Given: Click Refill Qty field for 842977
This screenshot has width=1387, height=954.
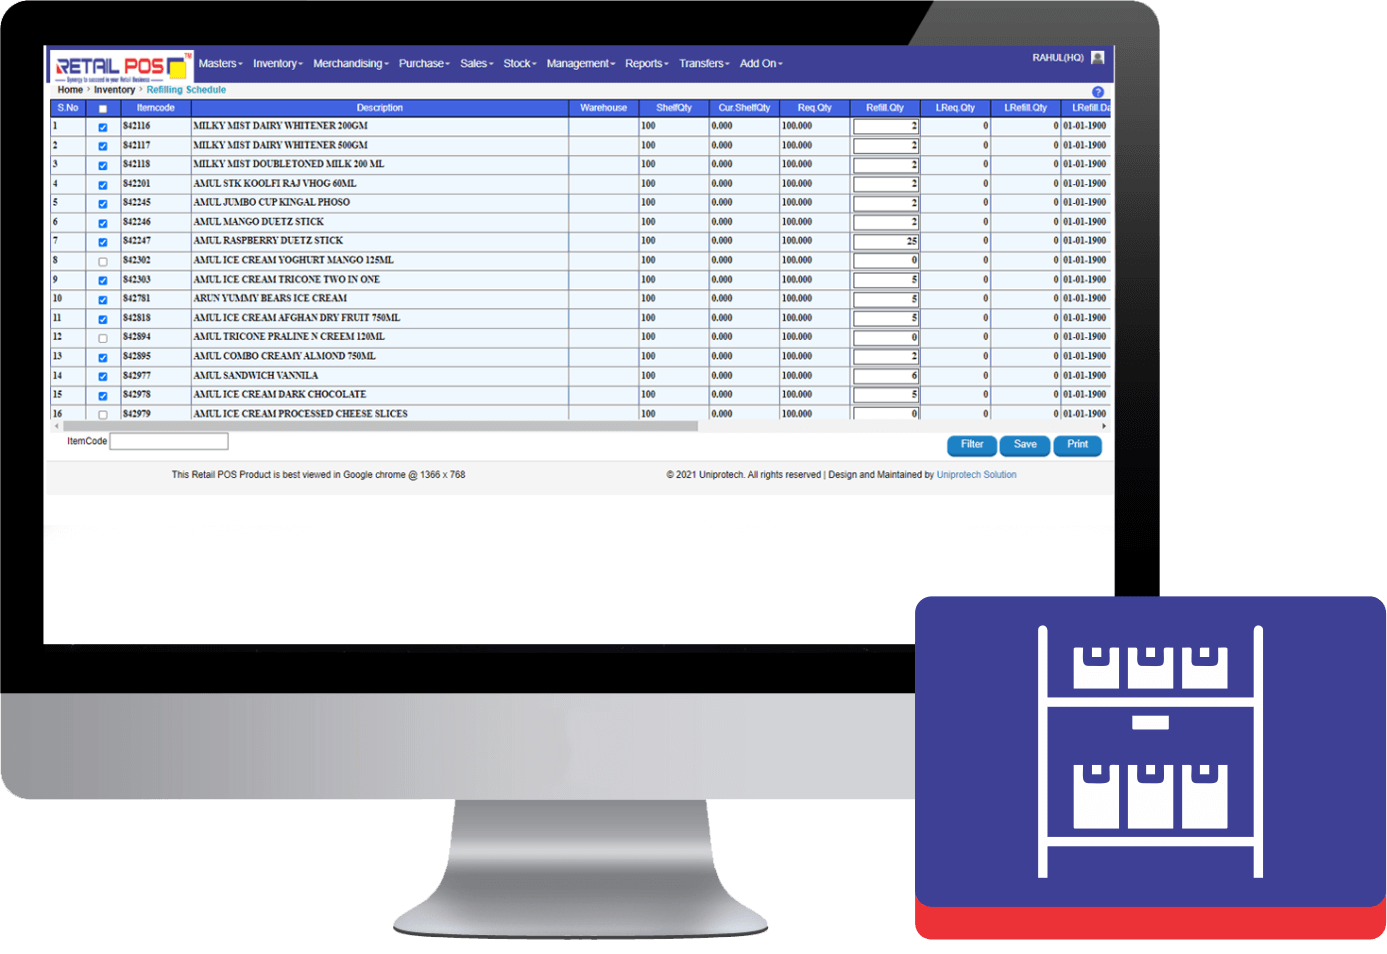Looking at the screenshot, I should (x=885, y=376).
